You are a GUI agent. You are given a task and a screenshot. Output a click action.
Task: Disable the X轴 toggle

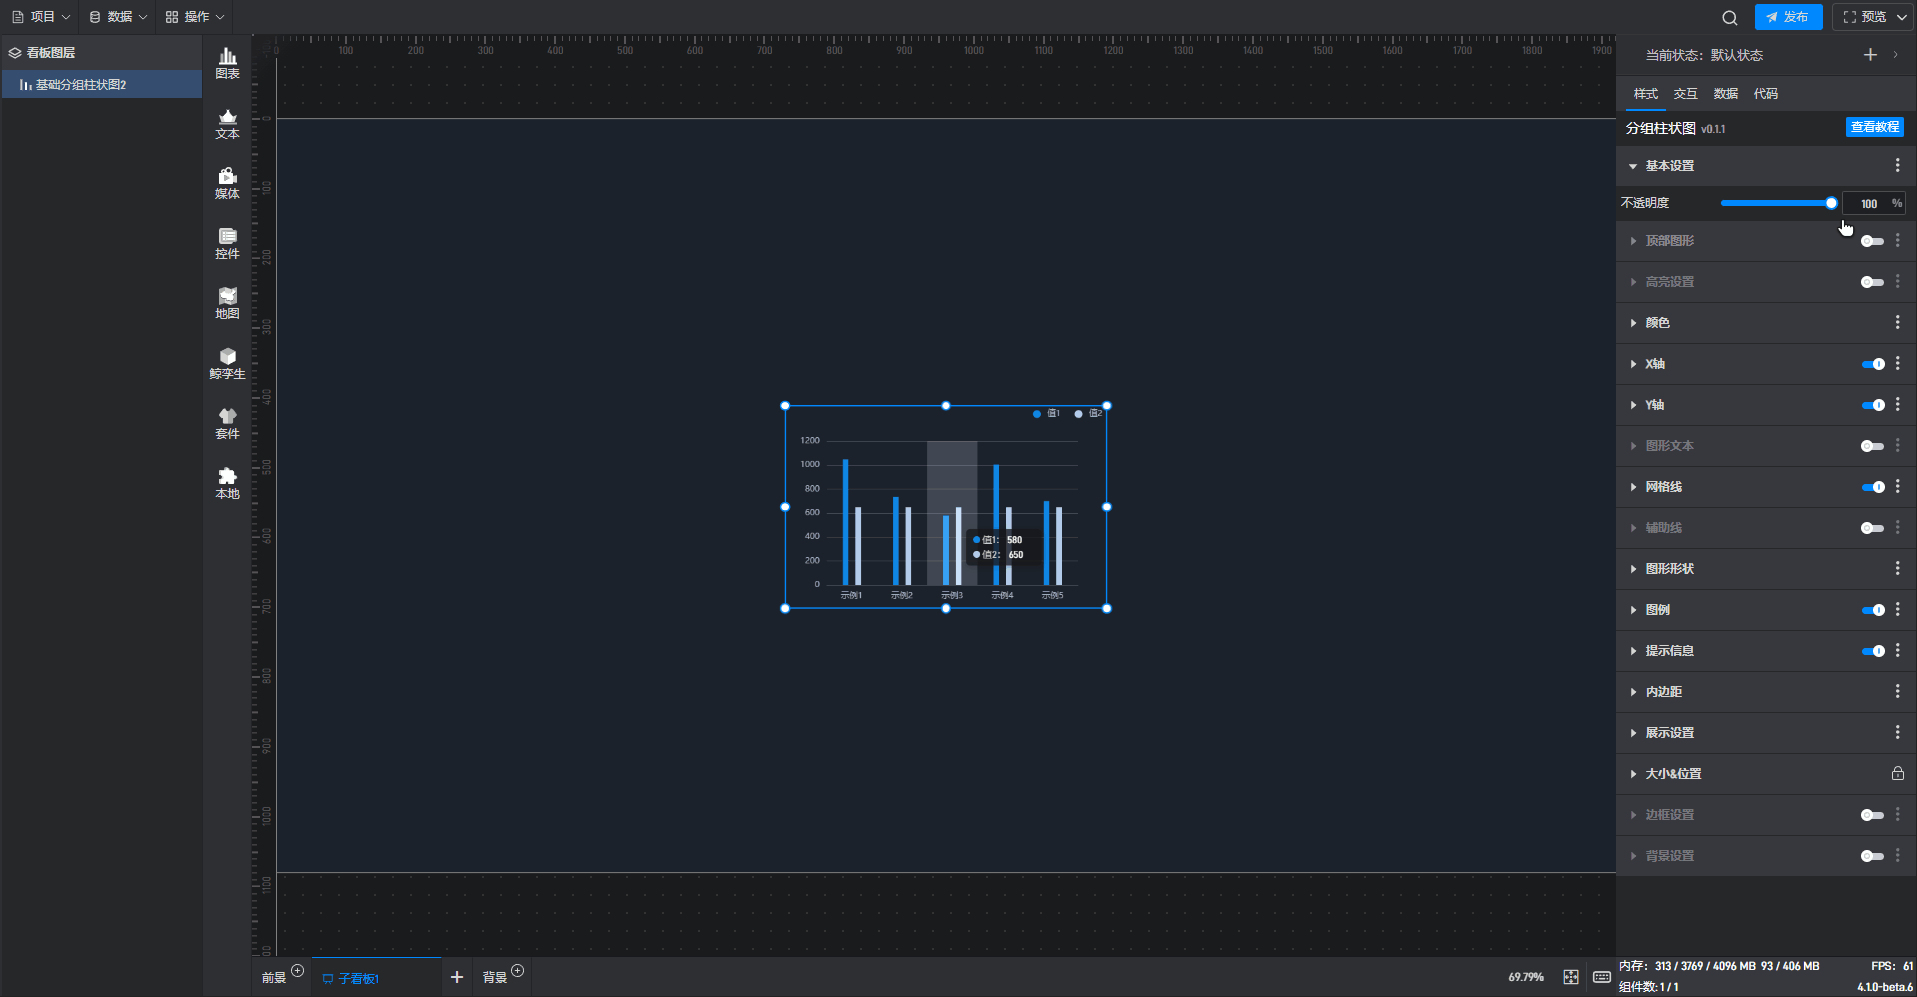coord(1872,364)
